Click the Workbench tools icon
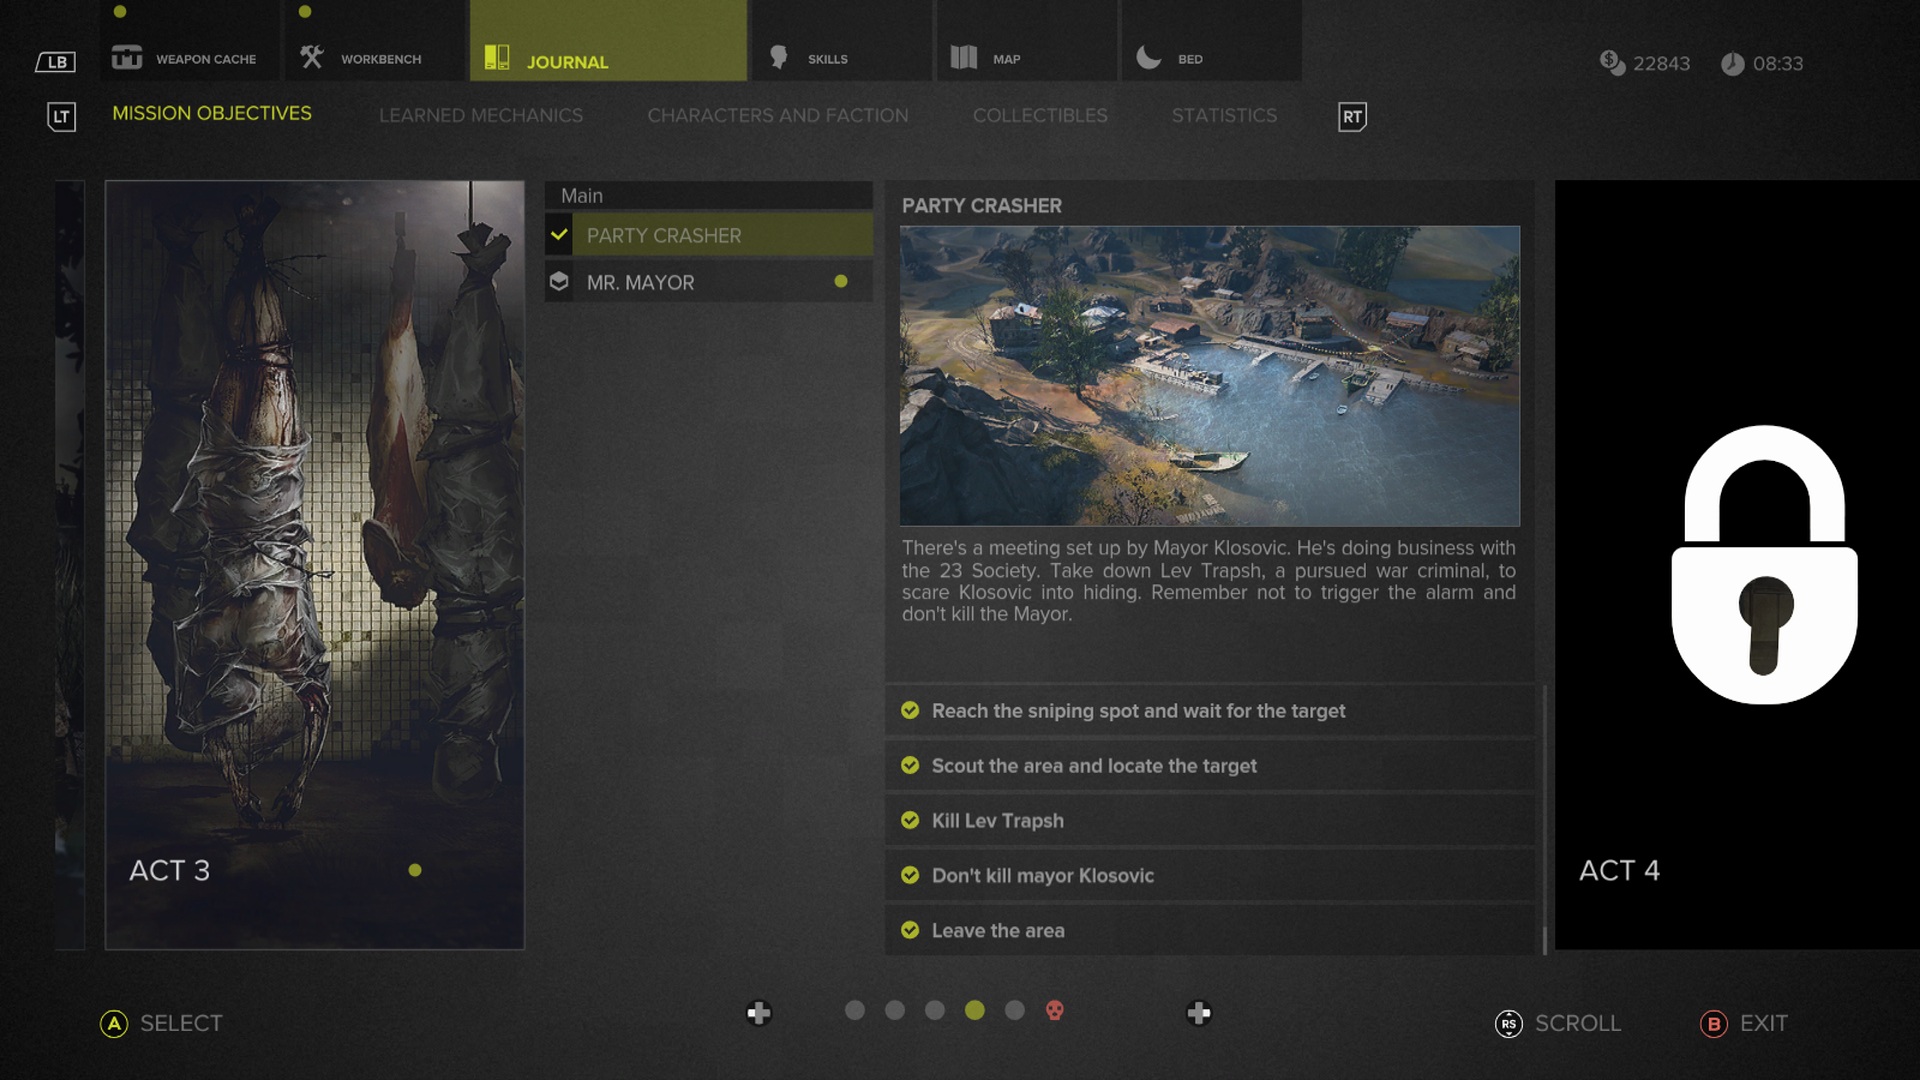 click(311, 57)
